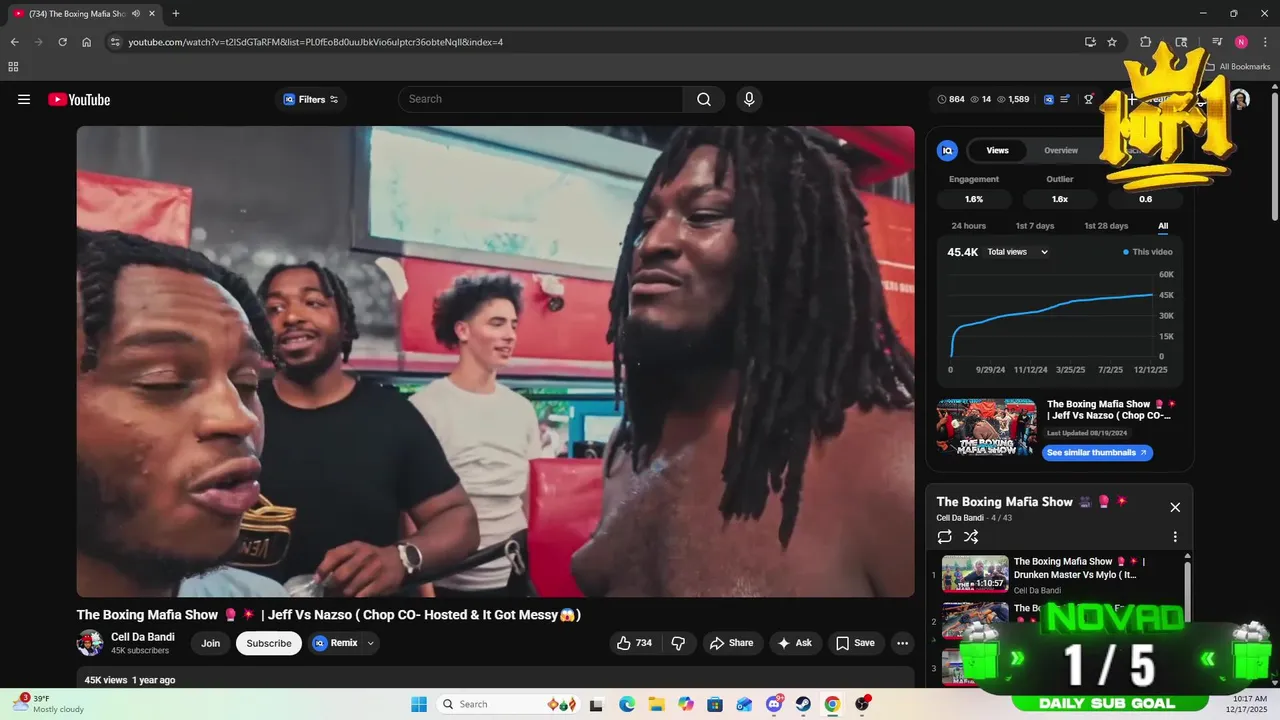This screenshot has height=720, width=1280.
Task: Open Discord from taskbar
Action: (774, 704)
